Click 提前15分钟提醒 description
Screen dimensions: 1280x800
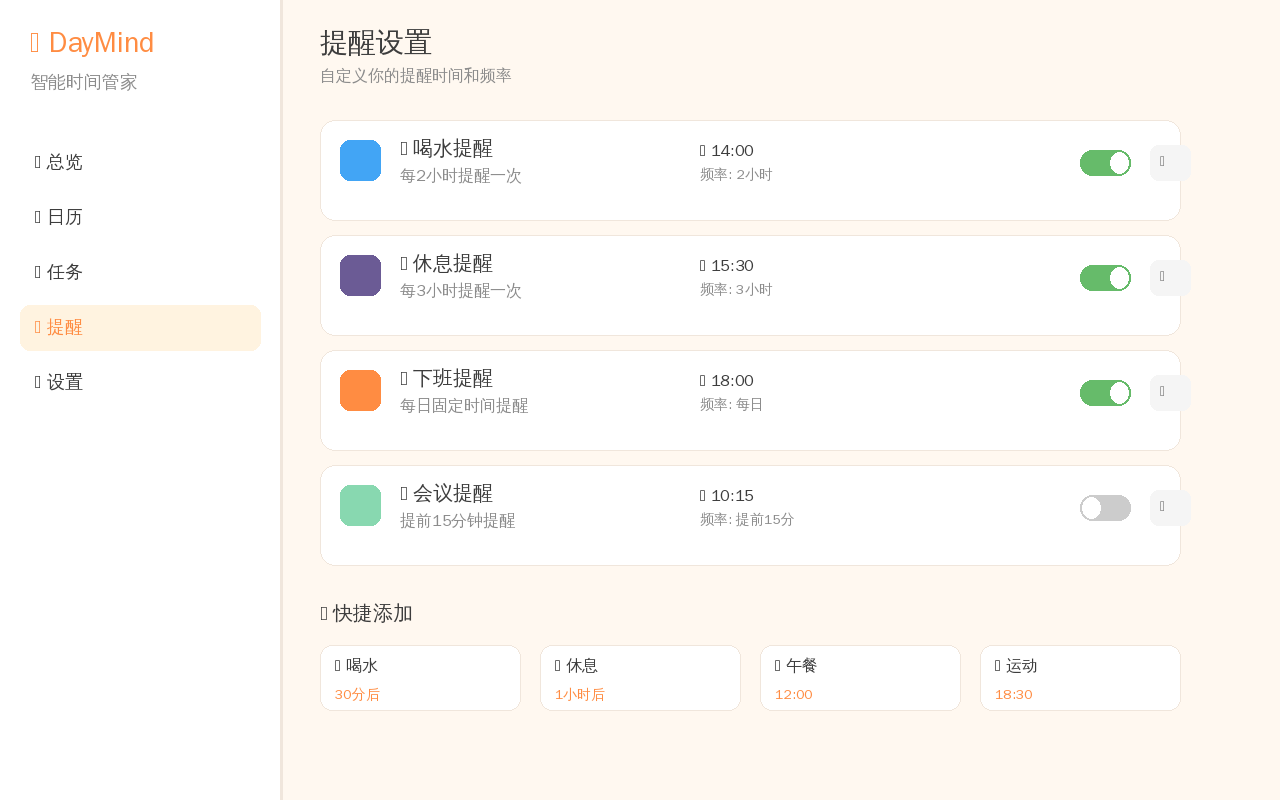click(458, 521)
